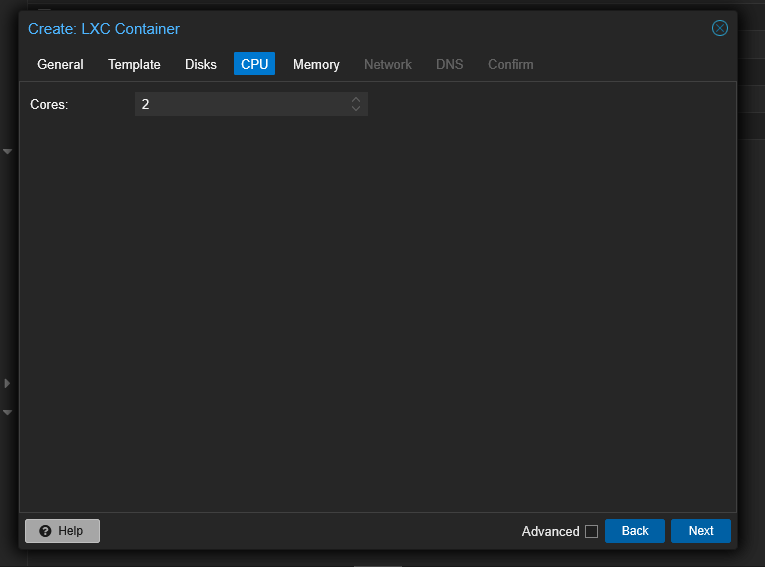
Task: Click the disabled Network tab
Action: 388,64
